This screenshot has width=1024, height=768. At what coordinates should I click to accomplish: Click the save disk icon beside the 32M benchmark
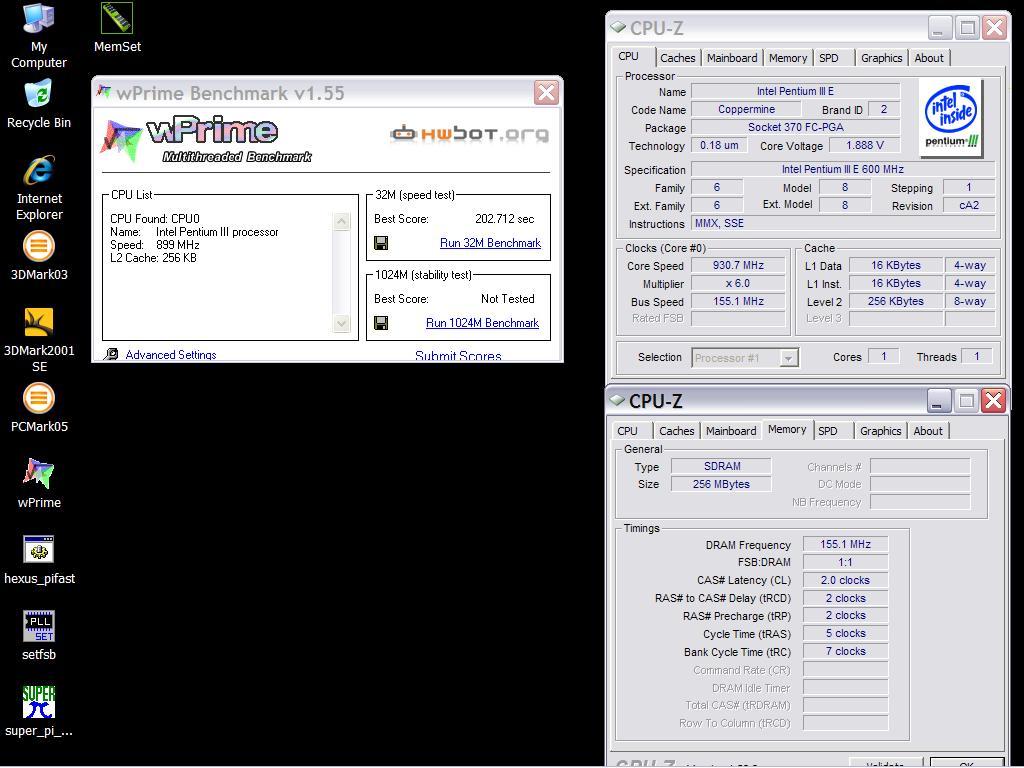[381, 243]
